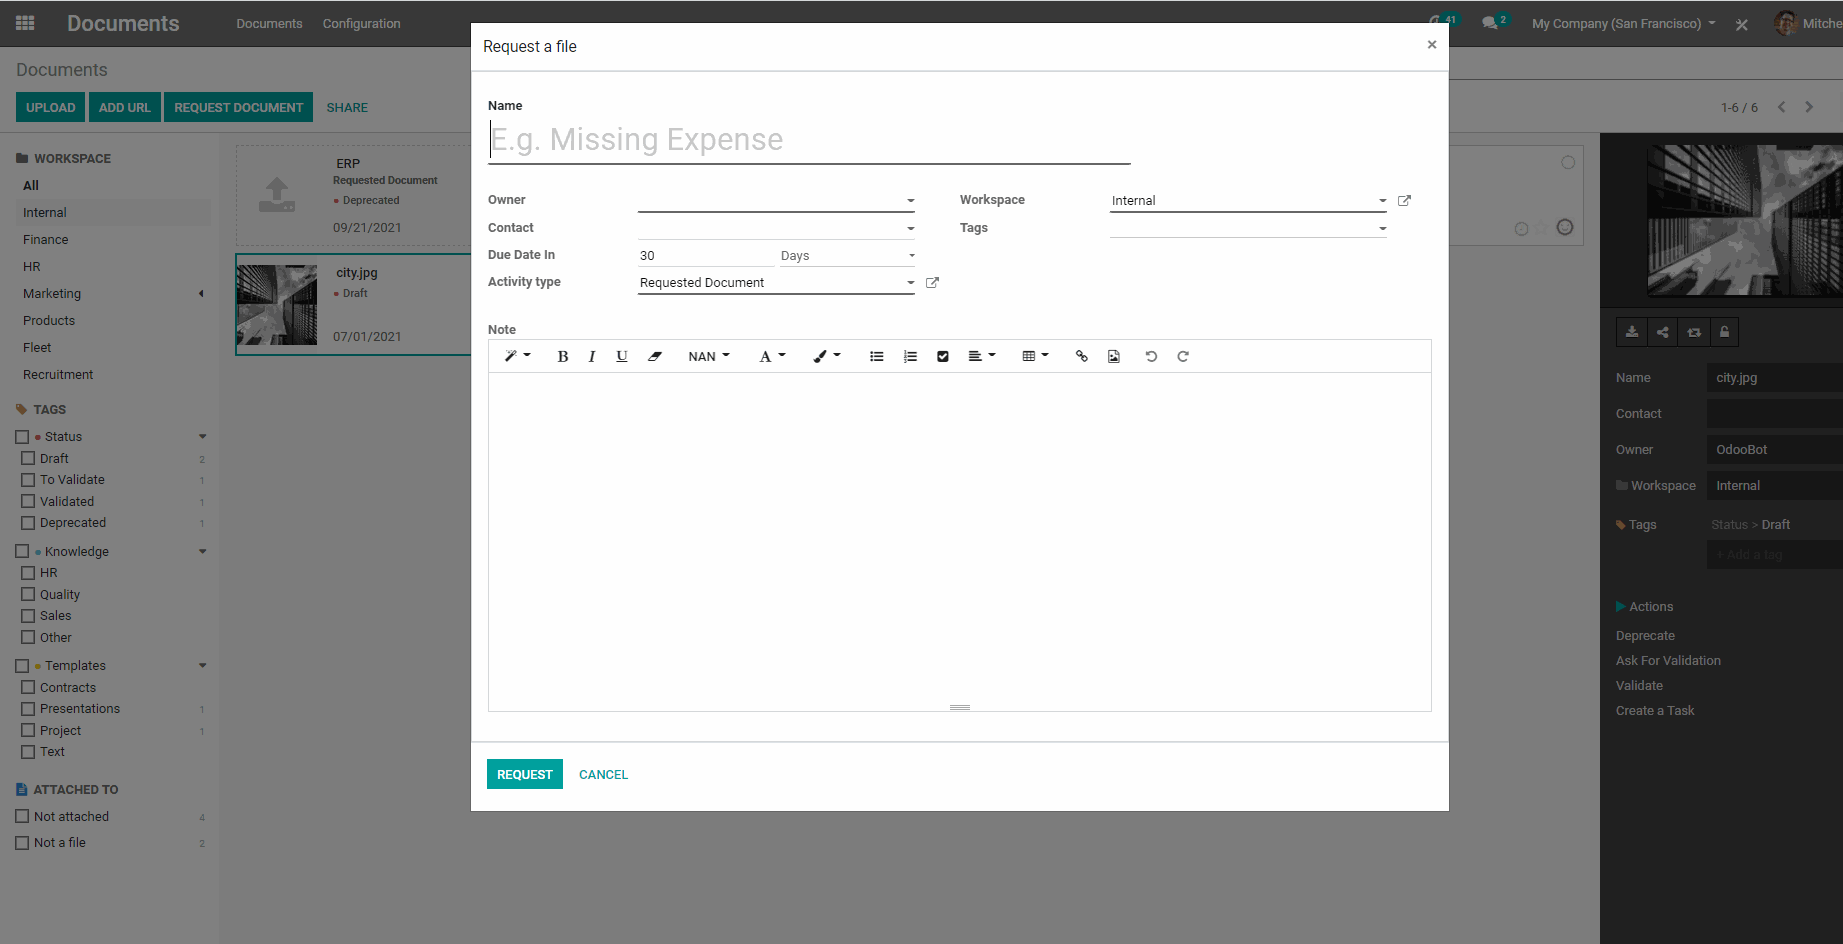Click the city.jpg thumbnail card
The image size is (1843, 944).
click(277, 305)
